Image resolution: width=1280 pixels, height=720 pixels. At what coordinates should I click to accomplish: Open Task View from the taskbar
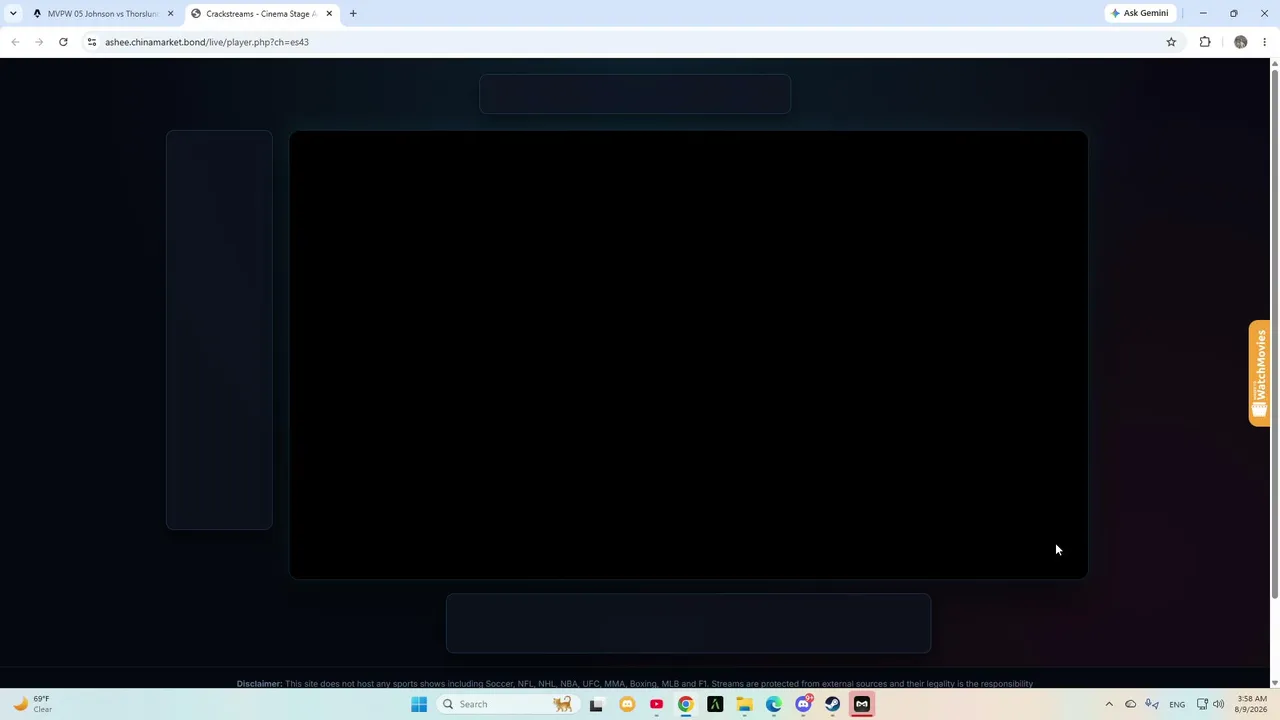point(596,704)
